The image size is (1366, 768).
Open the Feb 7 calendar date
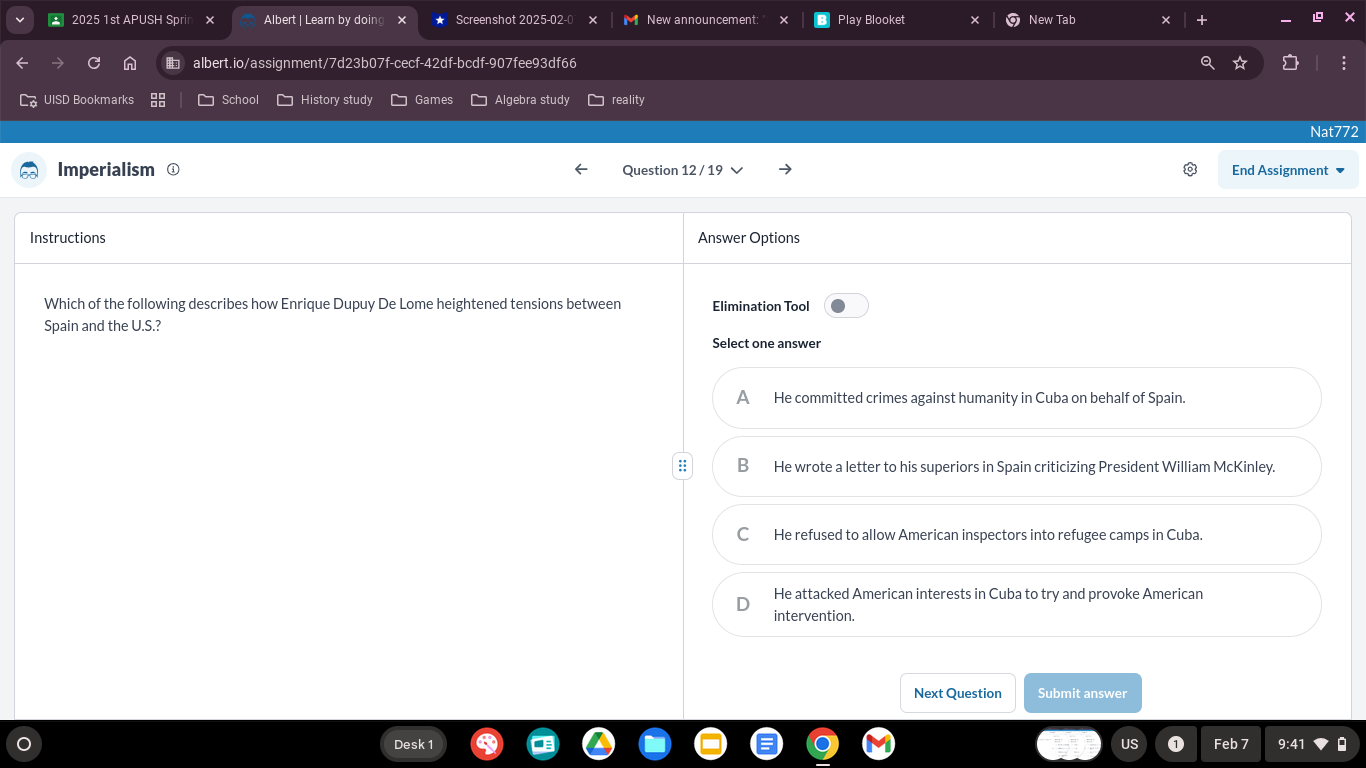(1231, 744)
